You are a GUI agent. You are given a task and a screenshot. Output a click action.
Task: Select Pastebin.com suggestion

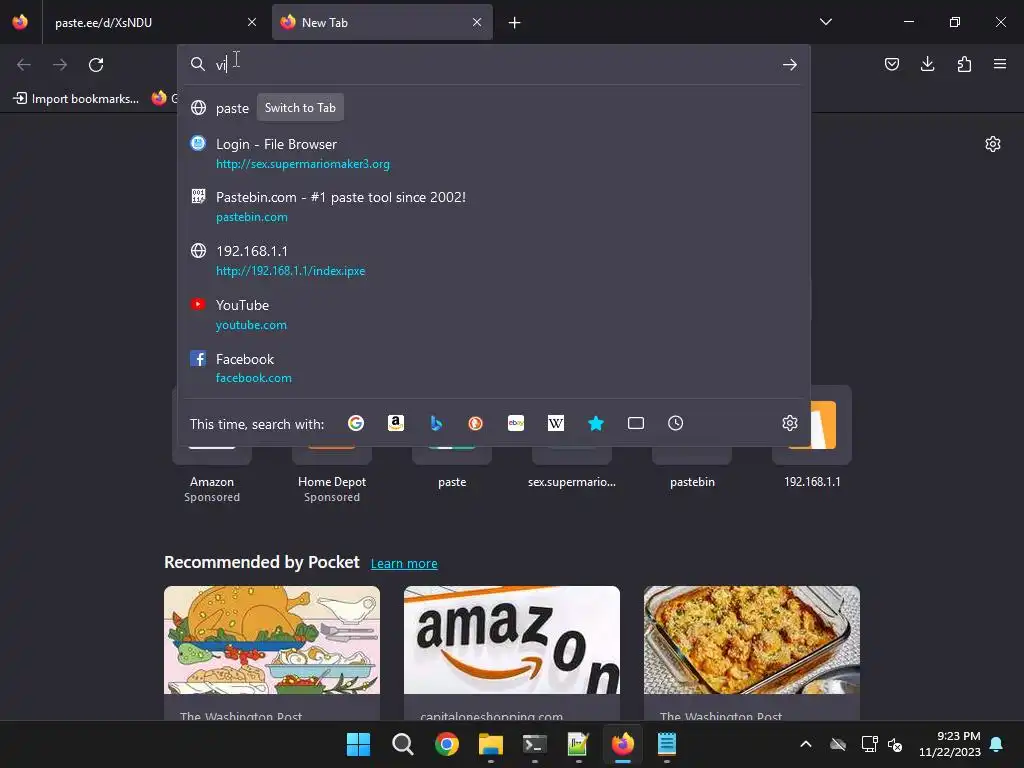click(x=494, y=206)
